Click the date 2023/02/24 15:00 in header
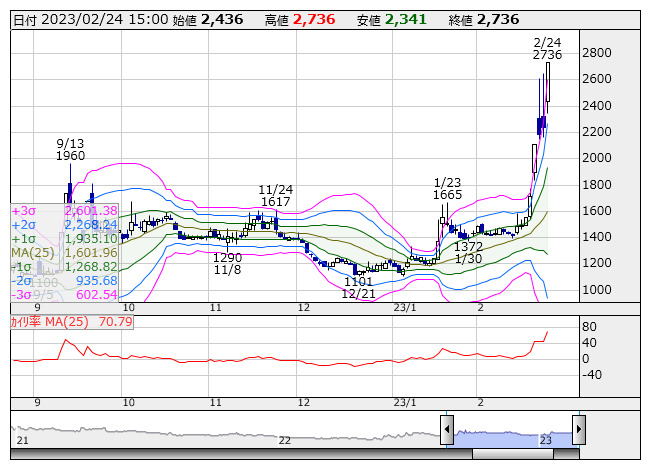This screenshot has height=470, width=653. coord(105,20)
